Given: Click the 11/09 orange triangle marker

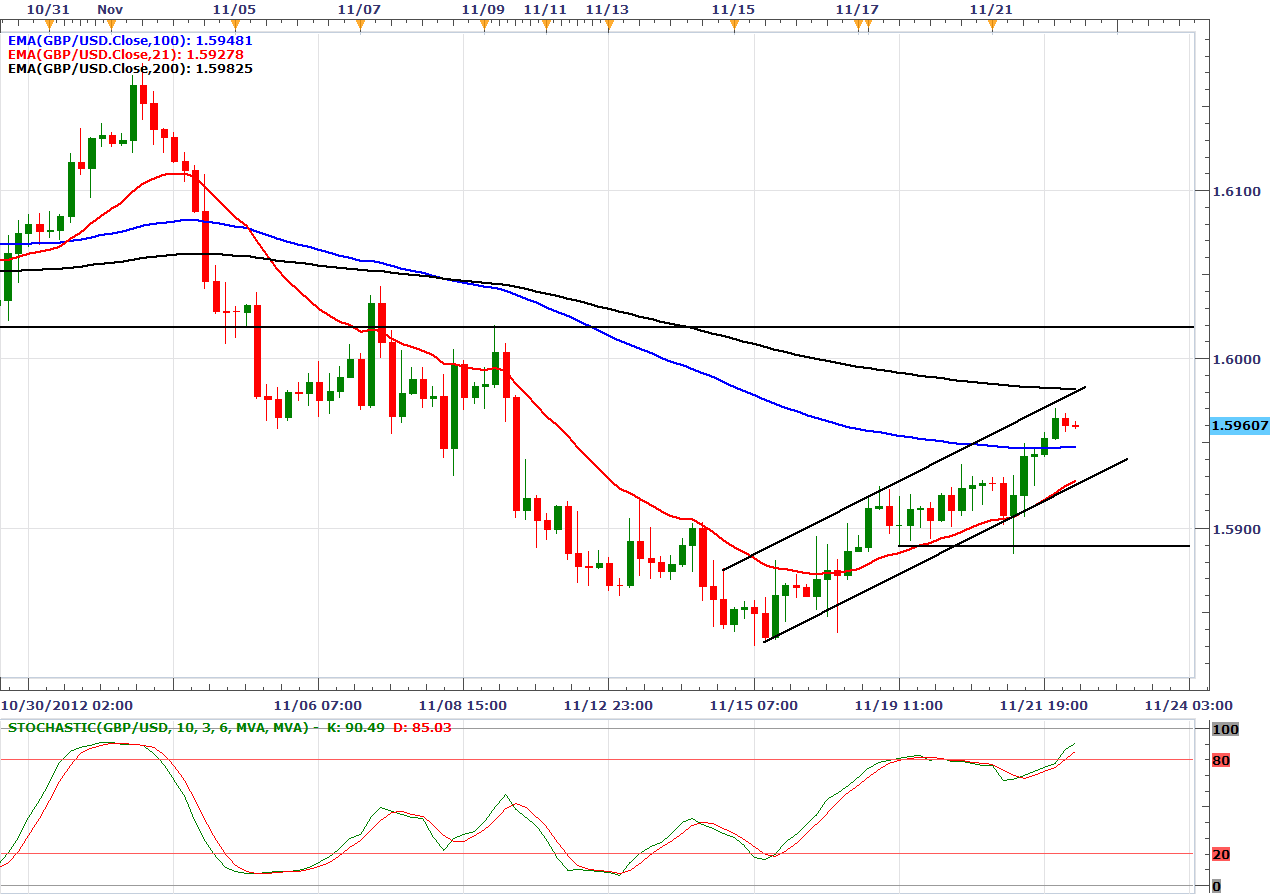Looking at the screenshot, I should (484, 27).
